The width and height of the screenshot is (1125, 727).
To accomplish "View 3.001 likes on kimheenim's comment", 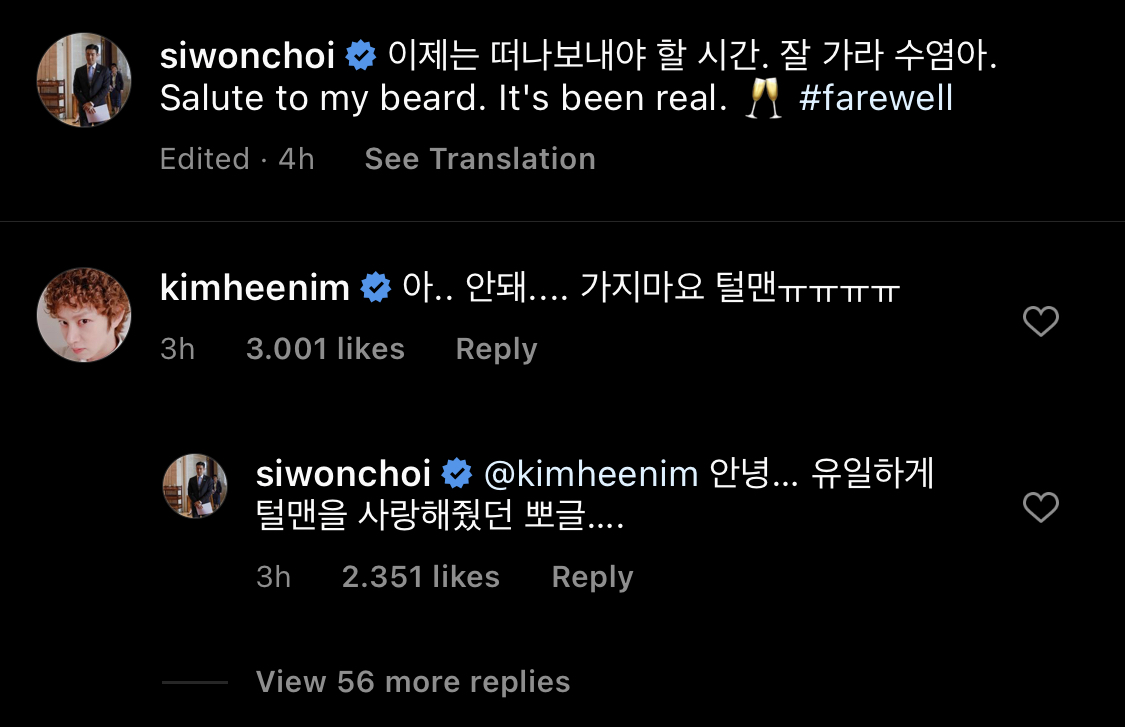I will click(x=325, y=349).
